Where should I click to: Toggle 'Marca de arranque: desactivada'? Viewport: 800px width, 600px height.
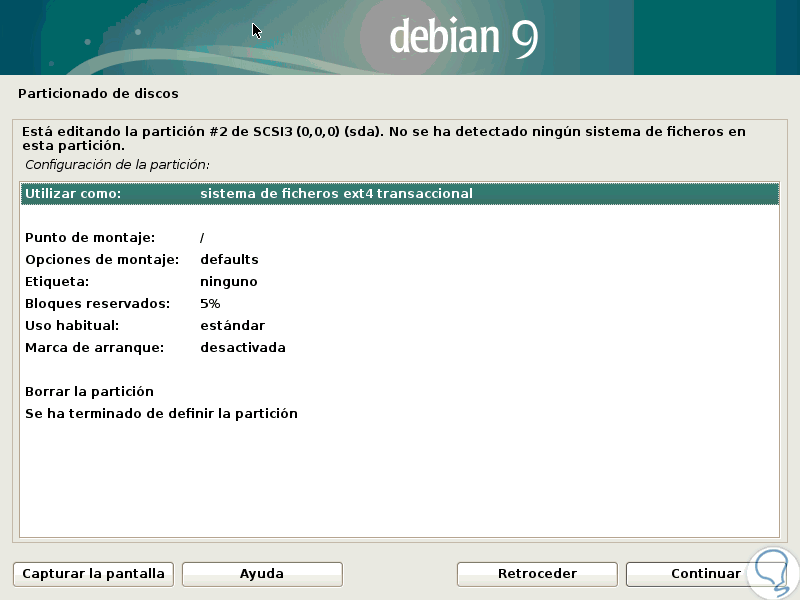(x=399, y=347)
